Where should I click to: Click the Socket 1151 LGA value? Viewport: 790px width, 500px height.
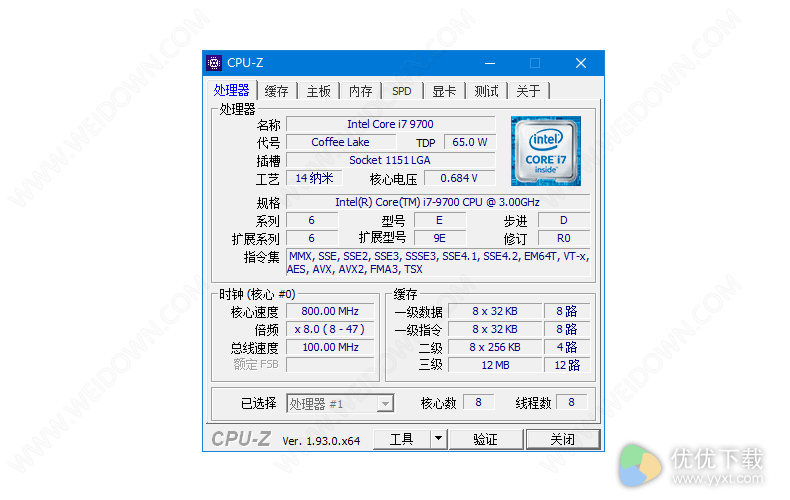[390, 160]
